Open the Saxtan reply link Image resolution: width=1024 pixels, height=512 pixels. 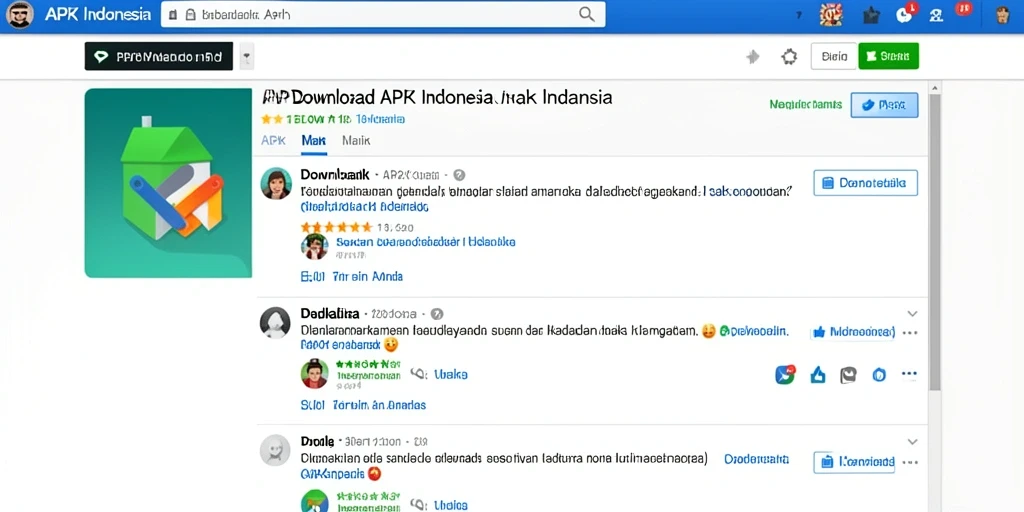point(425,242)
